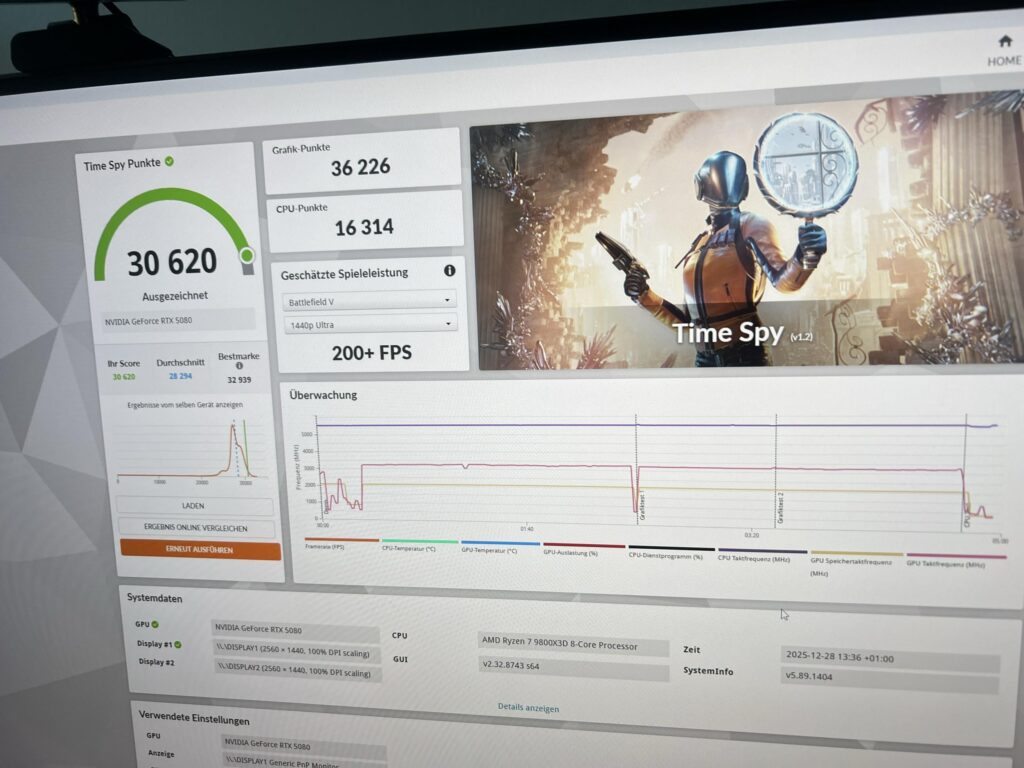Click the 'AMD Ryzen 7 9800X3D 8-Core Processor' field
Screen dimensions: 1024x768
pos(573,644)
